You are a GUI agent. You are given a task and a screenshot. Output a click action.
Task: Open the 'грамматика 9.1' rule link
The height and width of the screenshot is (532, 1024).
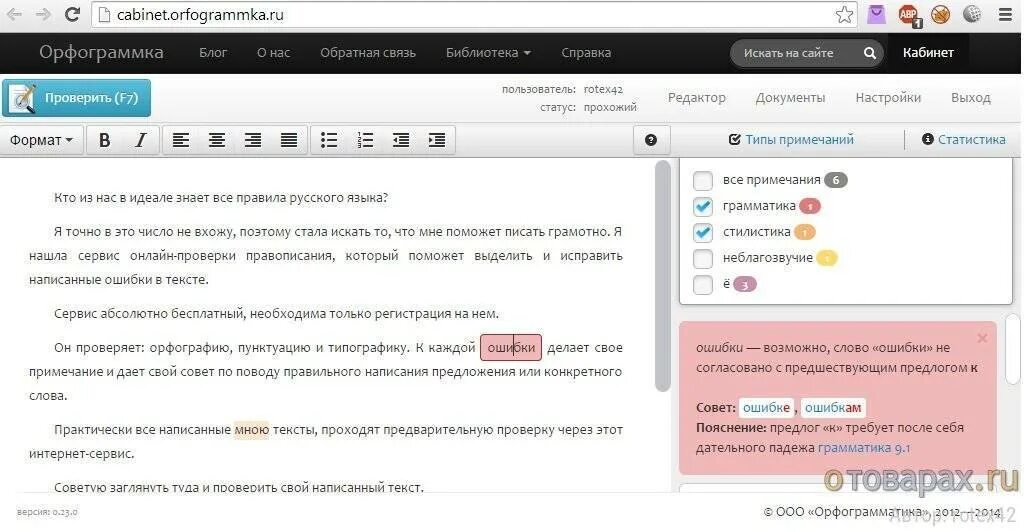click(x=864, y=448)
